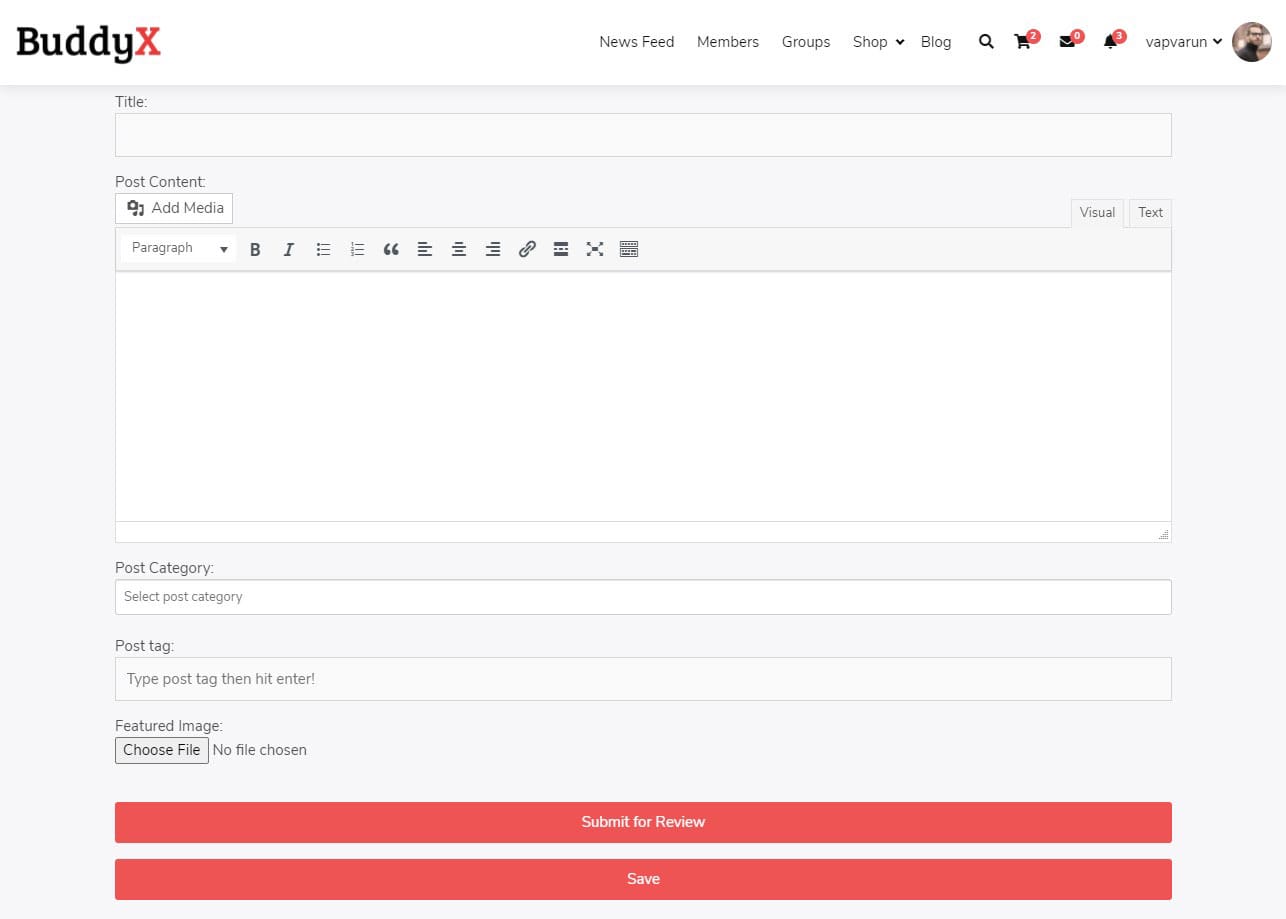The image size is (1286, 919).
Task: Add a blockquote to content
Action: pyautogui.click(x=391, y=249)
